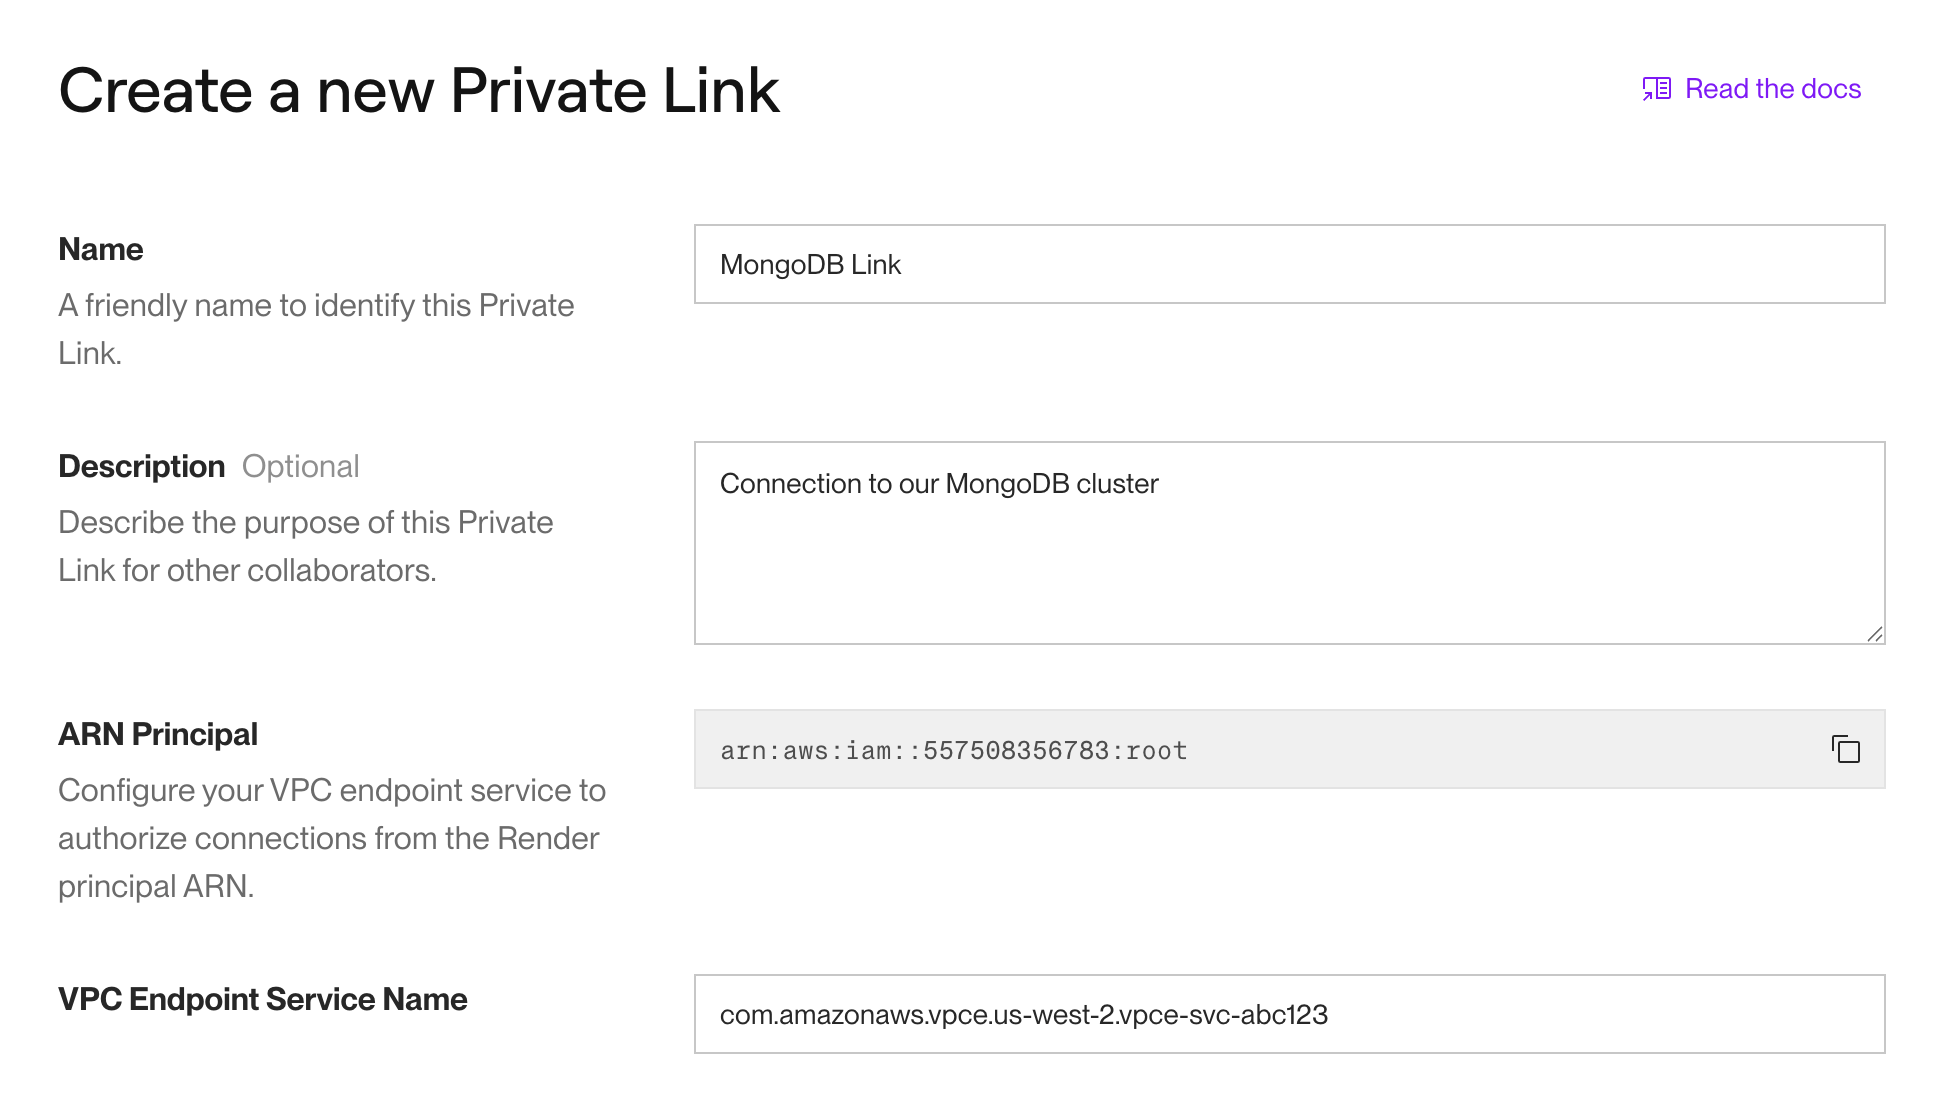Click the documentation icon next to Read the docs

(1656, 88)
